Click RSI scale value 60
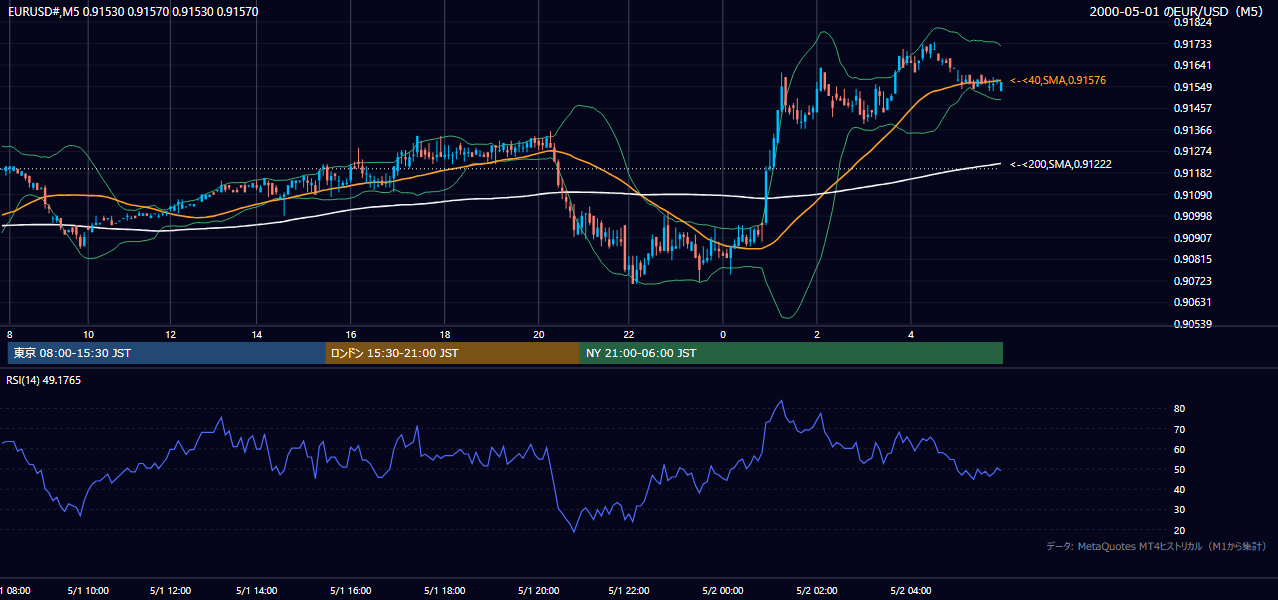 pos(1179,449)
